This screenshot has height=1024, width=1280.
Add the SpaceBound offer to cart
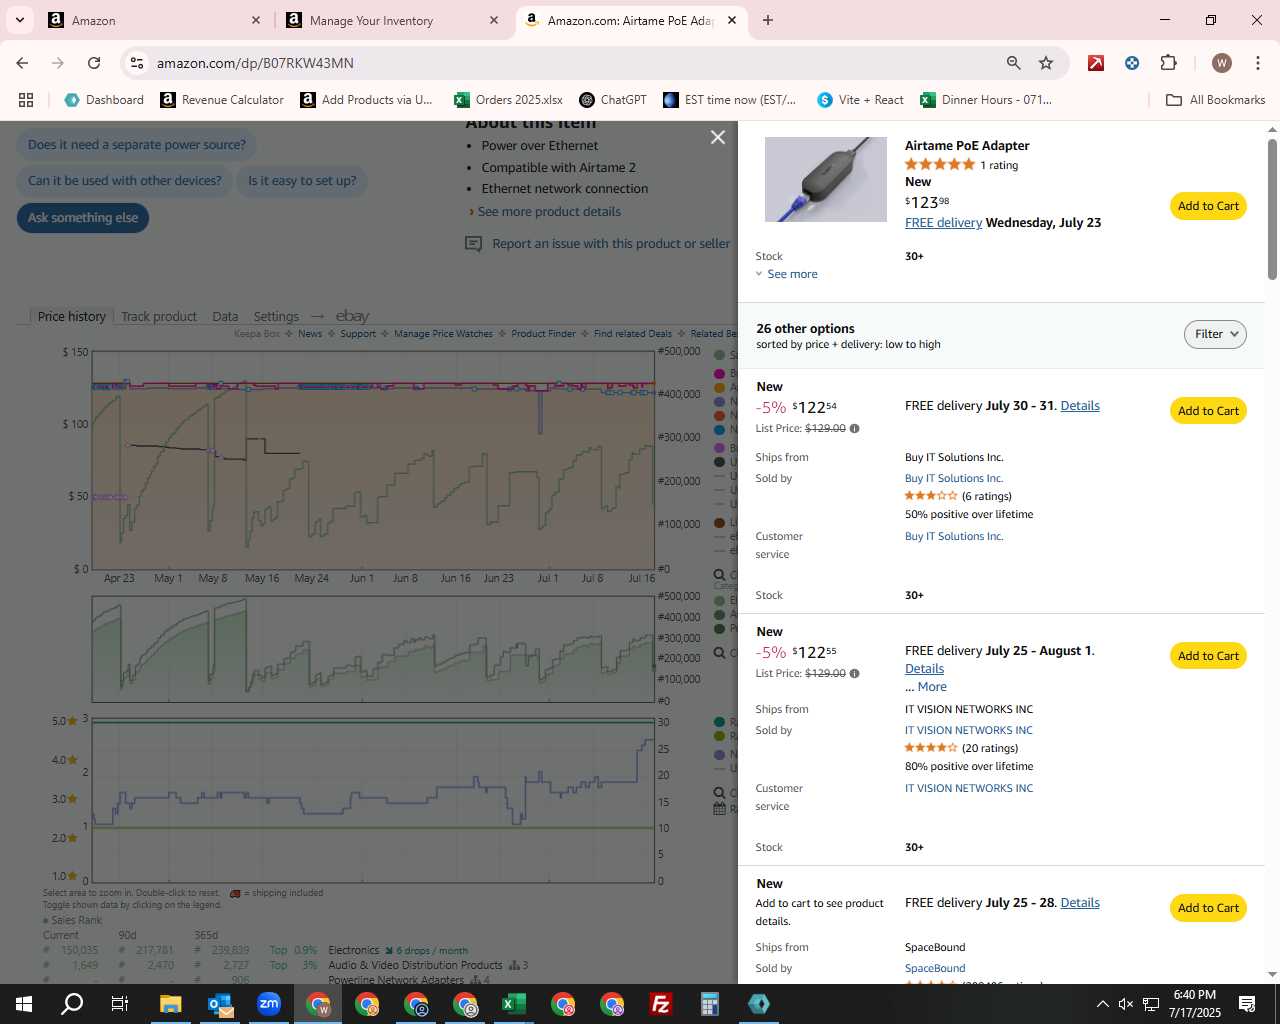pos(1208,908)
